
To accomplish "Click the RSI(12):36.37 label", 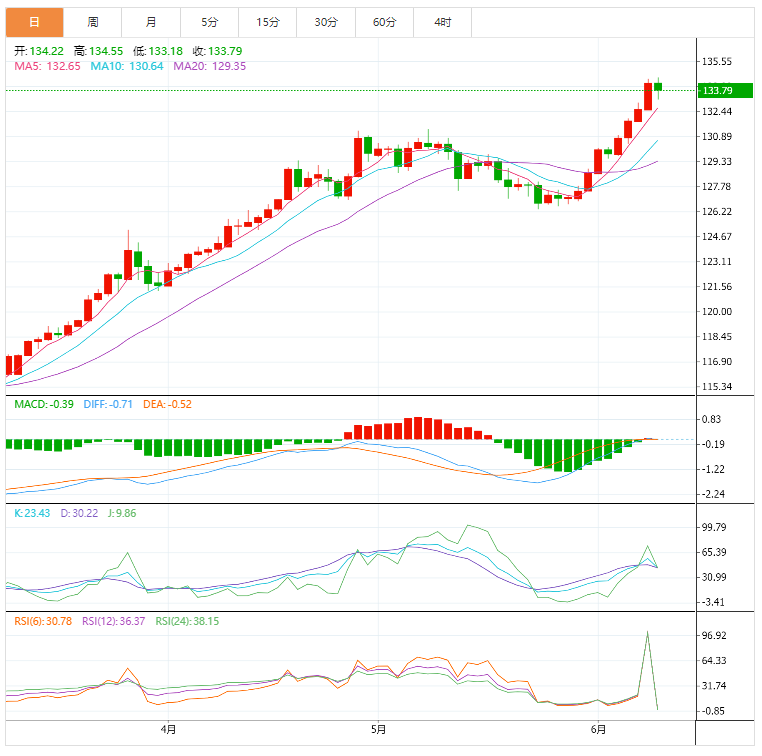I will 113,621.
